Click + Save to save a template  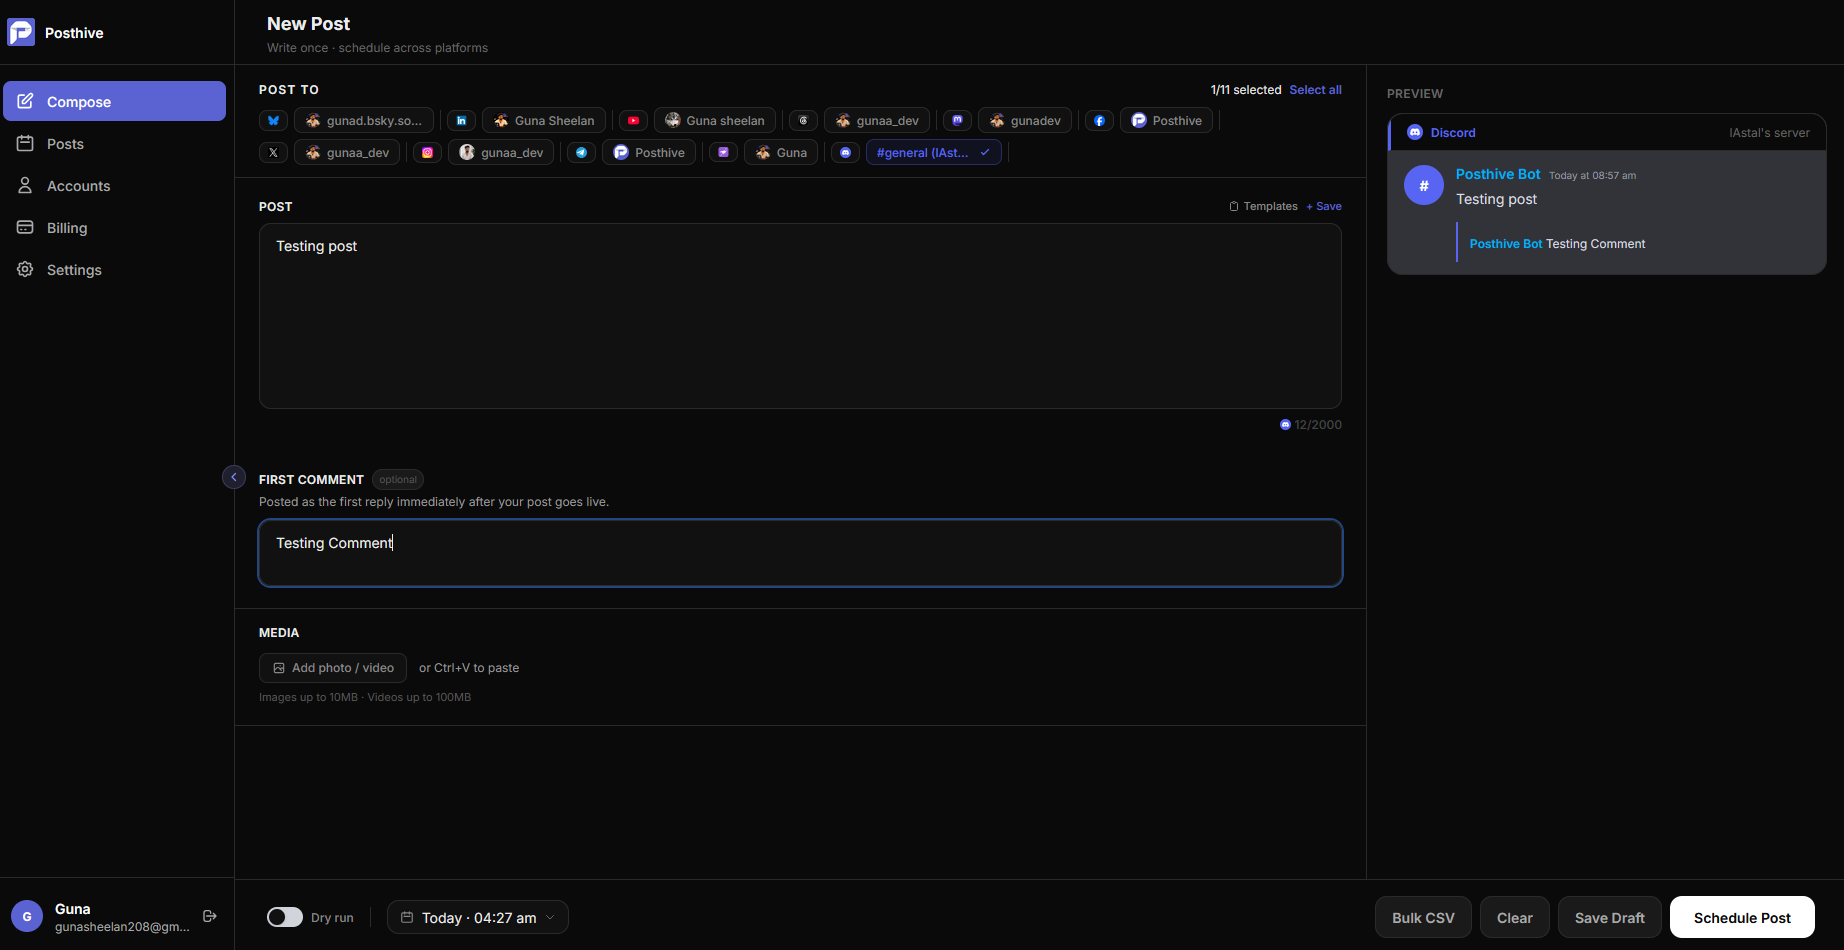click(1324, 206)
